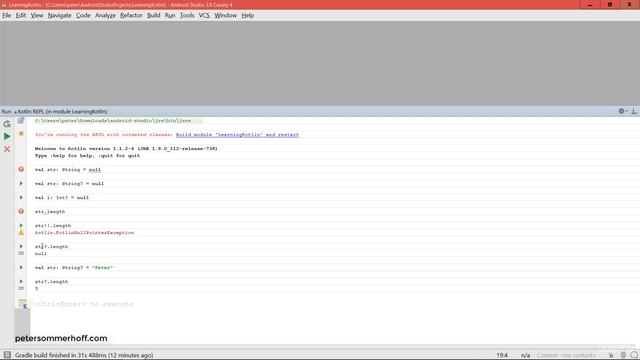Image resolution: width=640 pixels, height=360 pixels.
Task: Click the 'n/a' entry in the status bar
Action: [525, 355]
